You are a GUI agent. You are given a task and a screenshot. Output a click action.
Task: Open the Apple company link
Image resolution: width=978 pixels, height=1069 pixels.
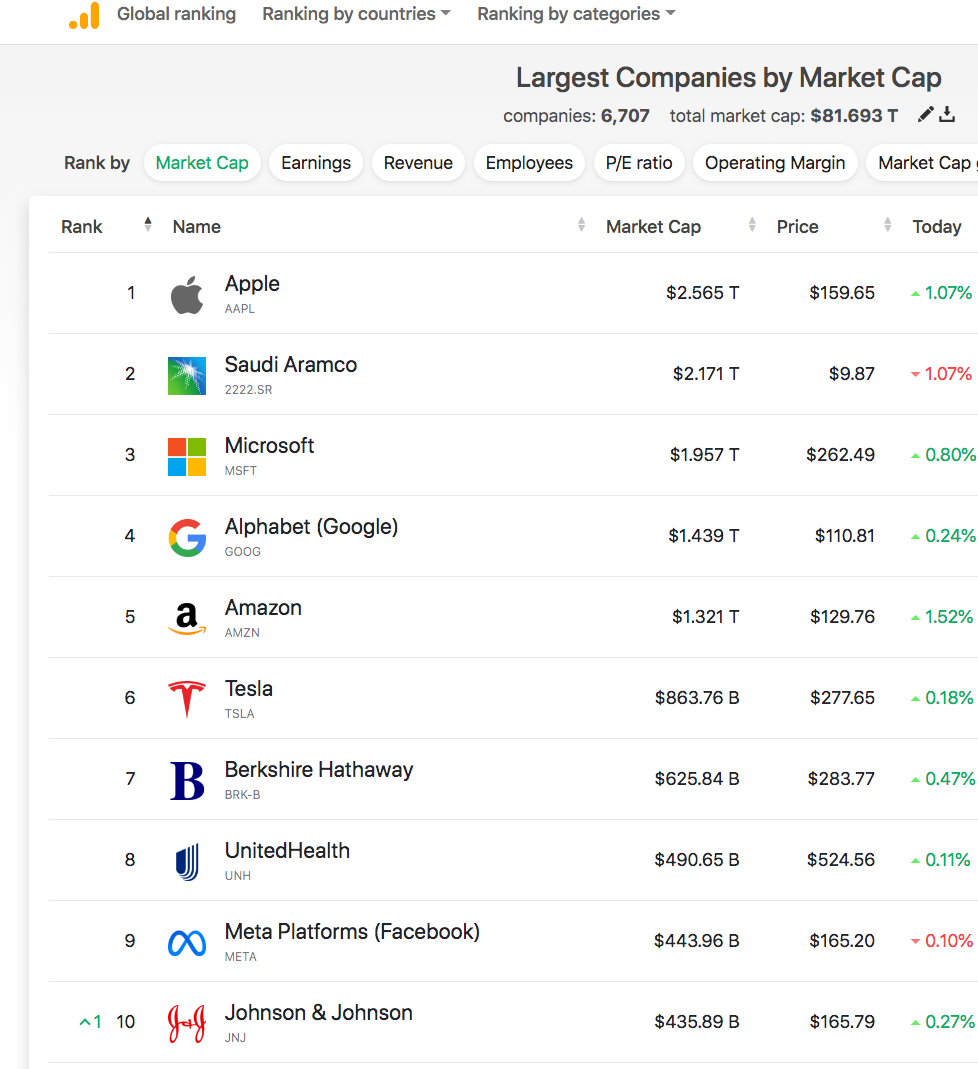pos(252,284)
